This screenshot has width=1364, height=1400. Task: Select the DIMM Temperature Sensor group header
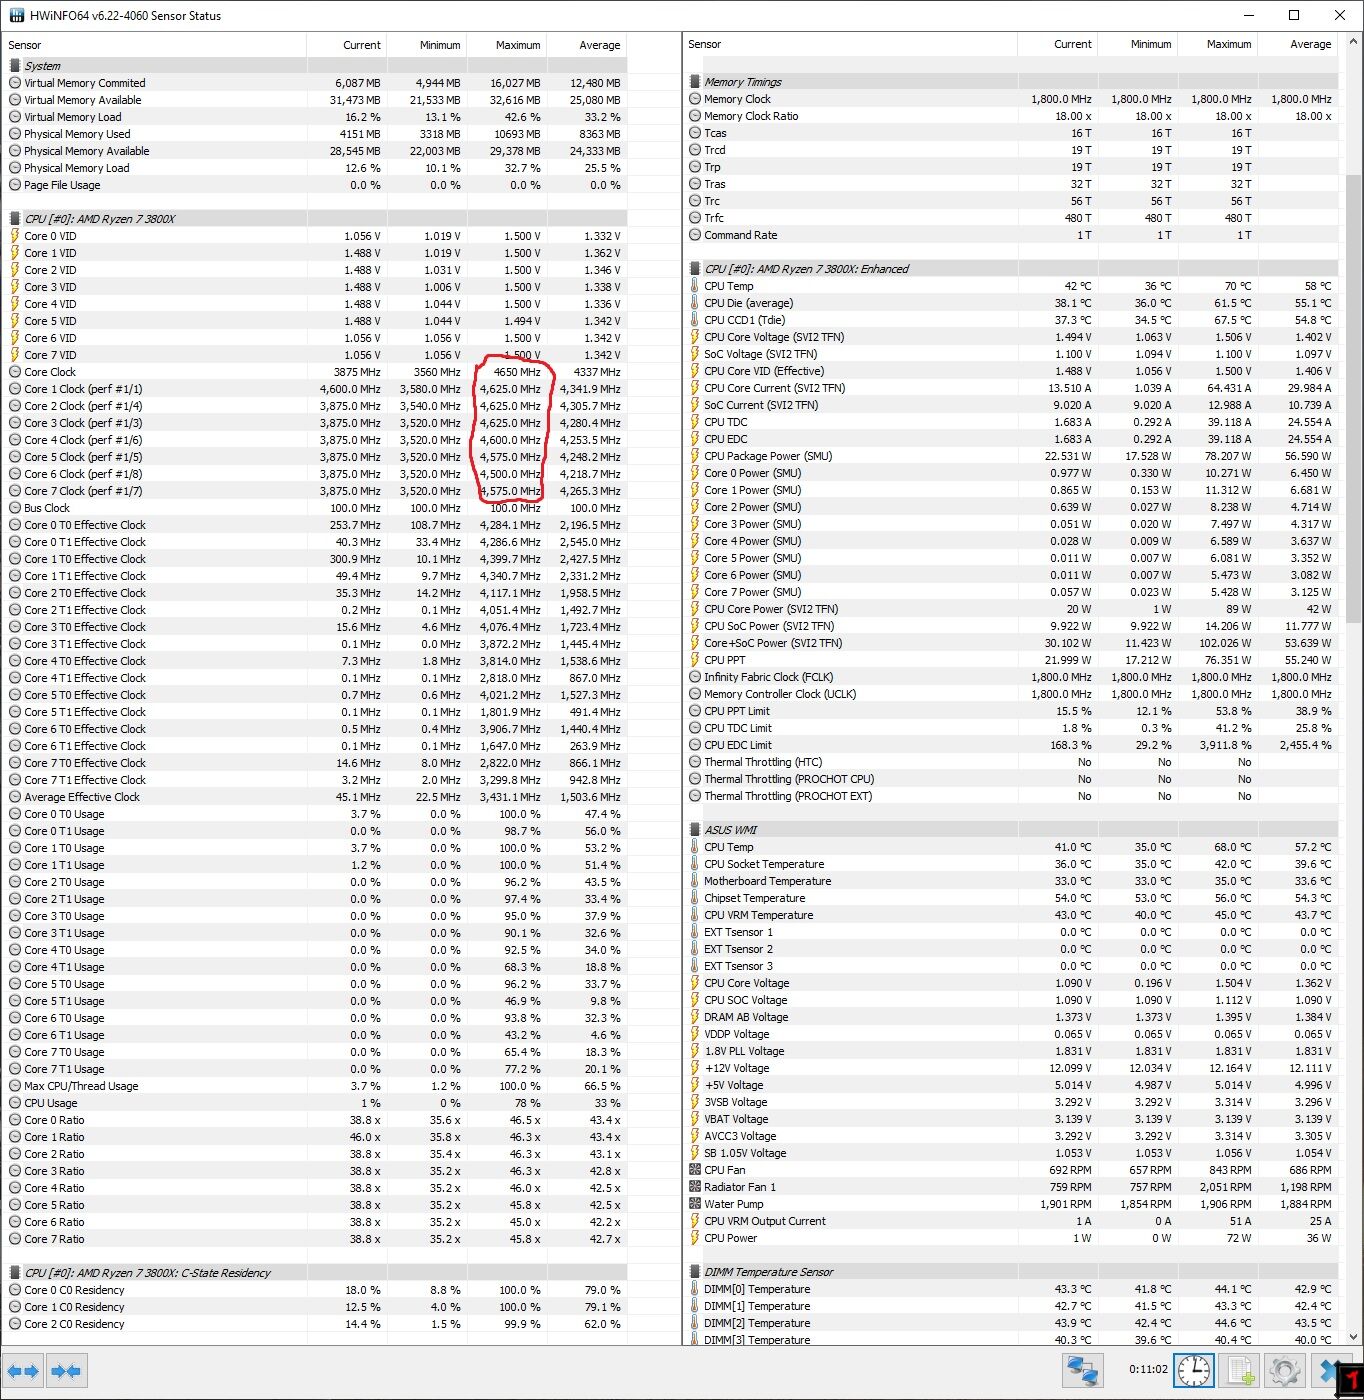click(x=1011, y=1272)
